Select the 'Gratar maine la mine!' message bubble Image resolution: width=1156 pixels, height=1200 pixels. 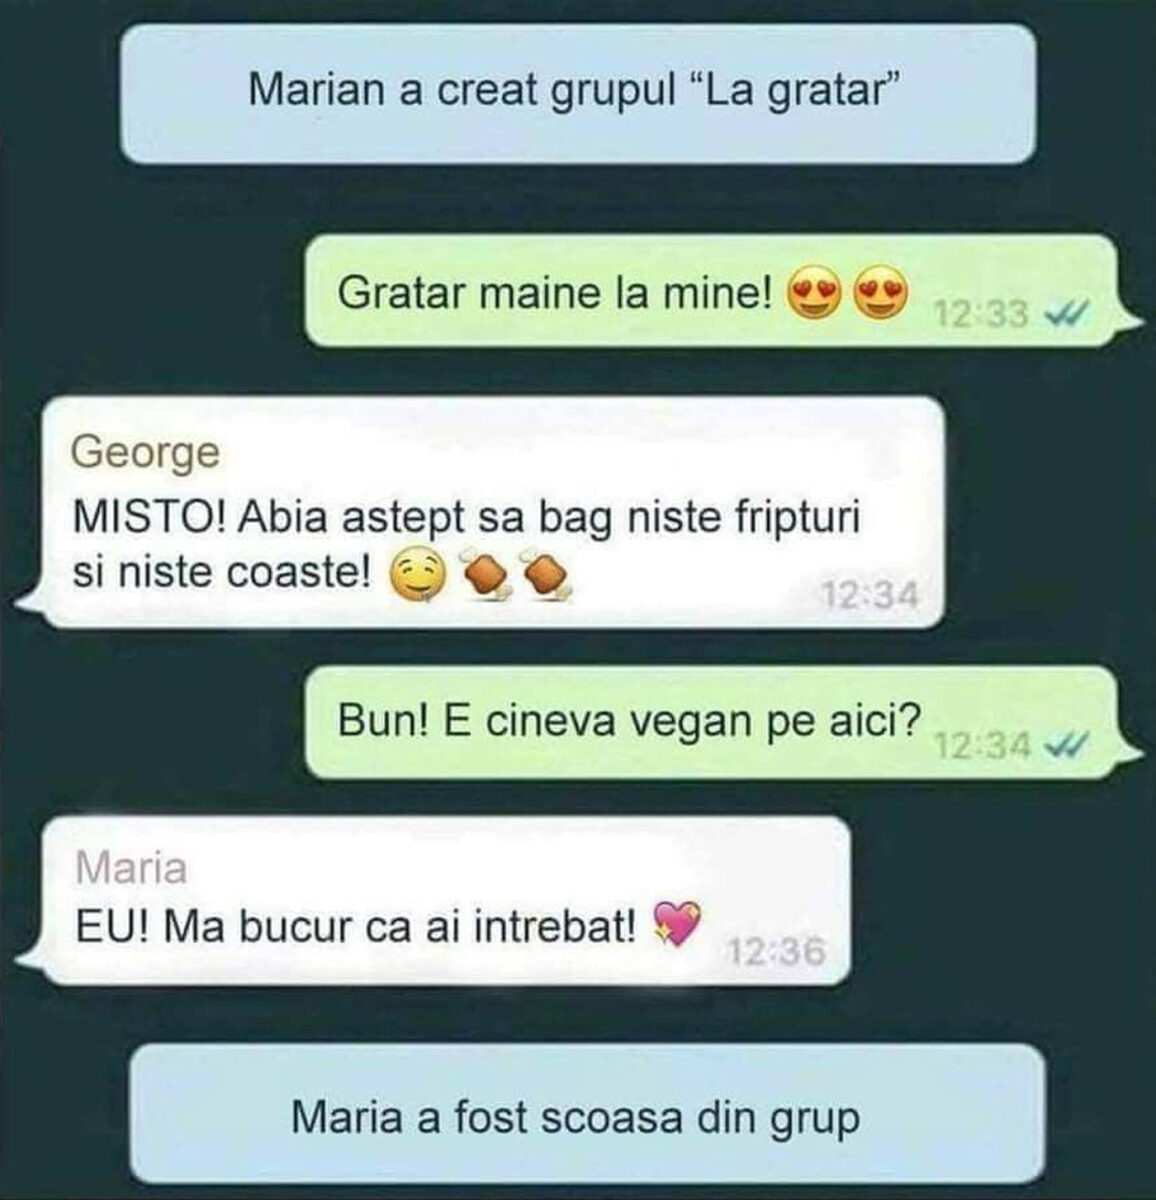(x=720, y=291)
